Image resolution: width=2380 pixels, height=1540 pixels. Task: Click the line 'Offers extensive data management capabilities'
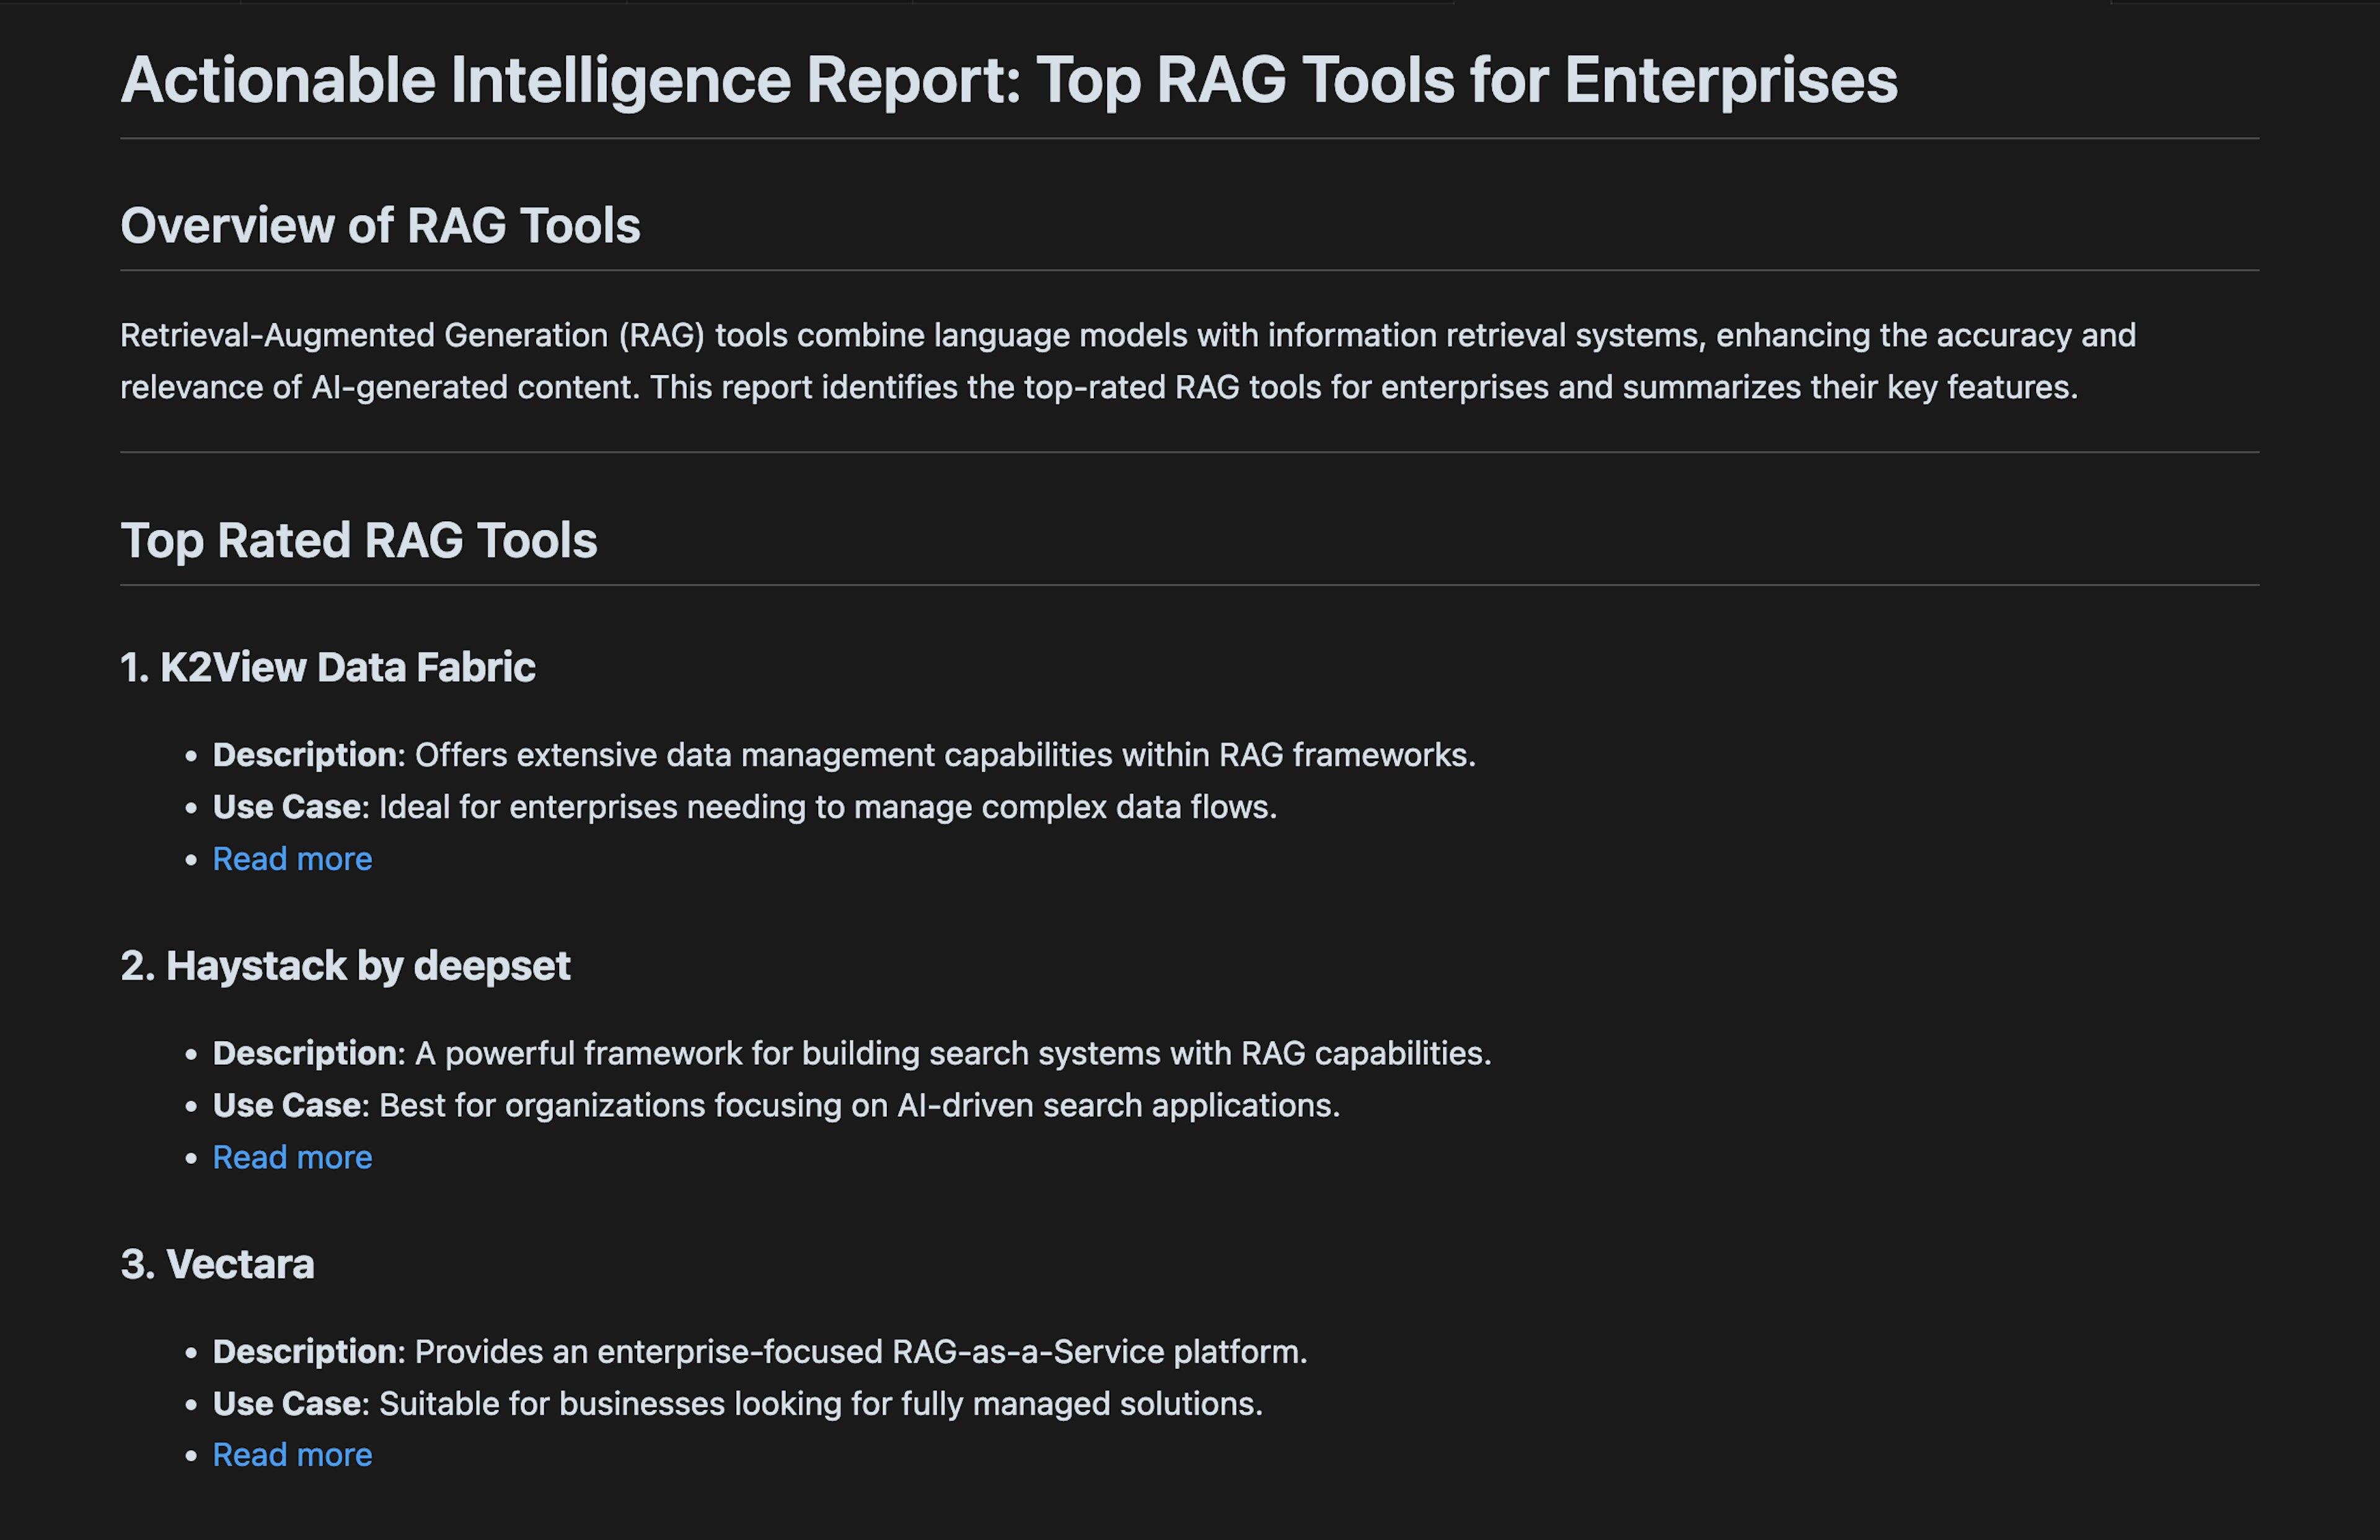click(844, 755)
